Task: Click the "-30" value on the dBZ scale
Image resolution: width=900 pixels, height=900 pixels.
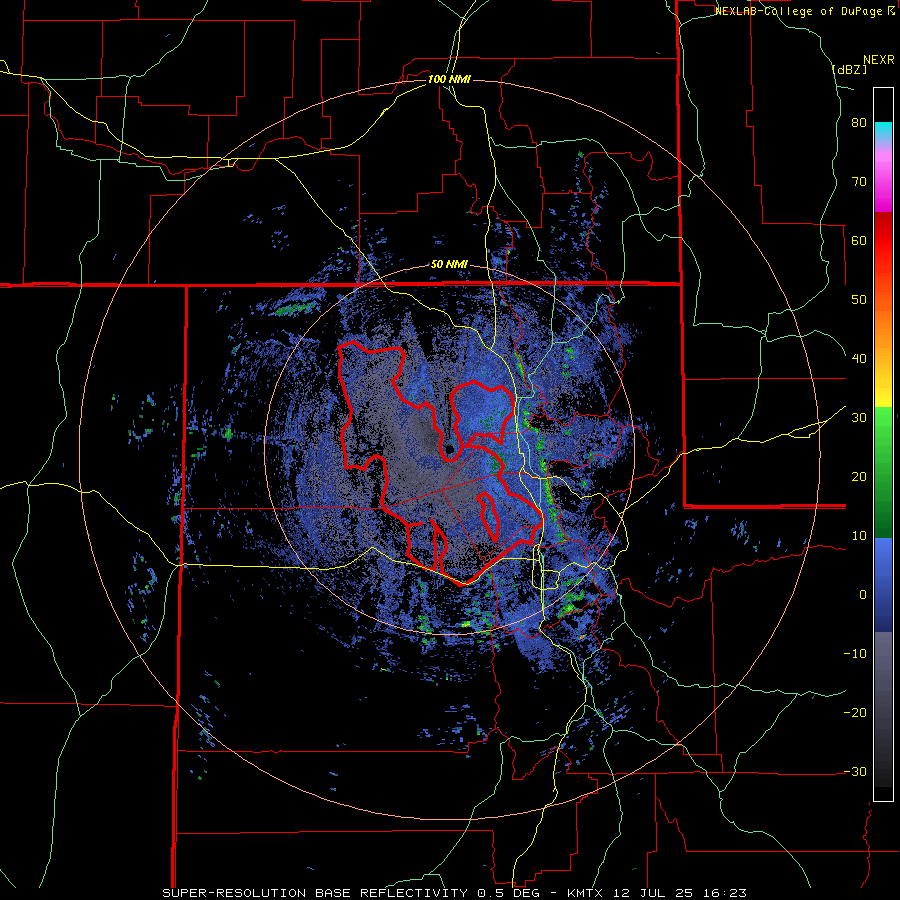Action: (x=855, y=771)
